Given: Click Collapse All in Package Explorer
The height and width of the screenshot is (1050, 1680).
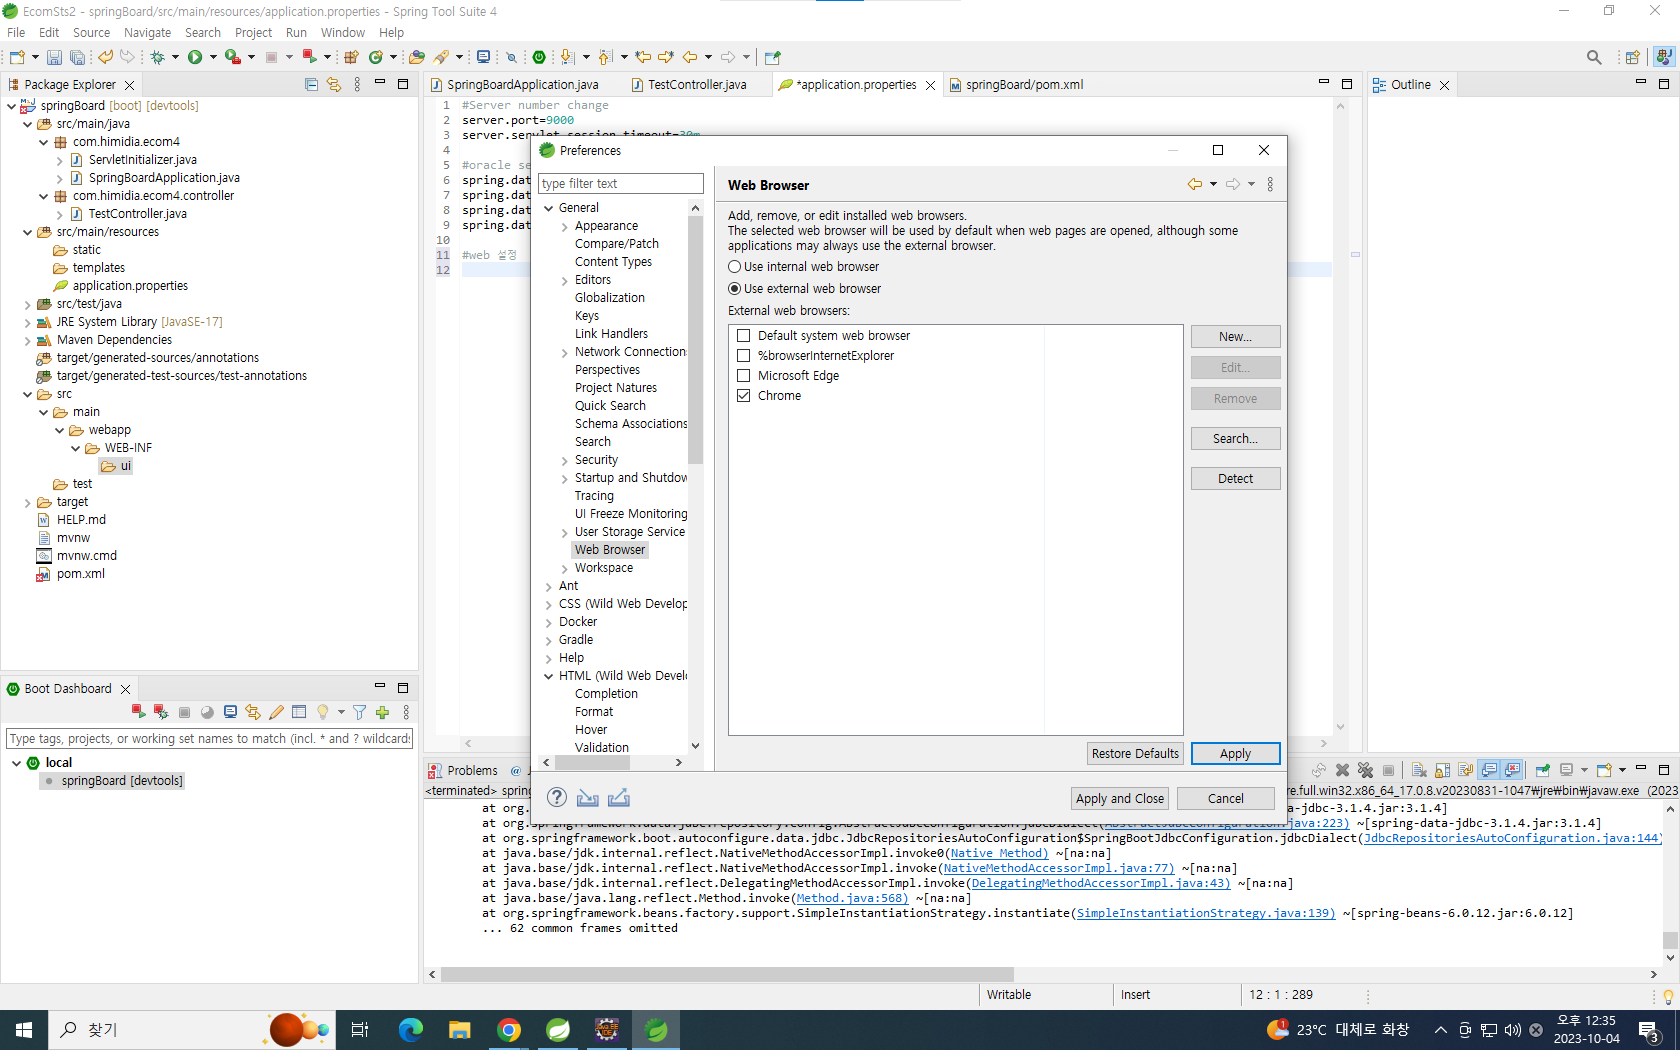Looking at the screenshot, I should [311, 85].
